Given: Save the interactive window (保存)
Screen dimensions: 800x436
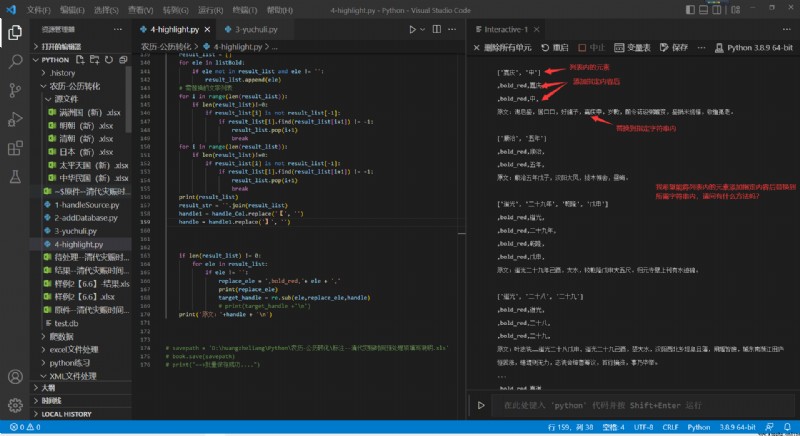Looking at the screenshot, I should (673, 47).
